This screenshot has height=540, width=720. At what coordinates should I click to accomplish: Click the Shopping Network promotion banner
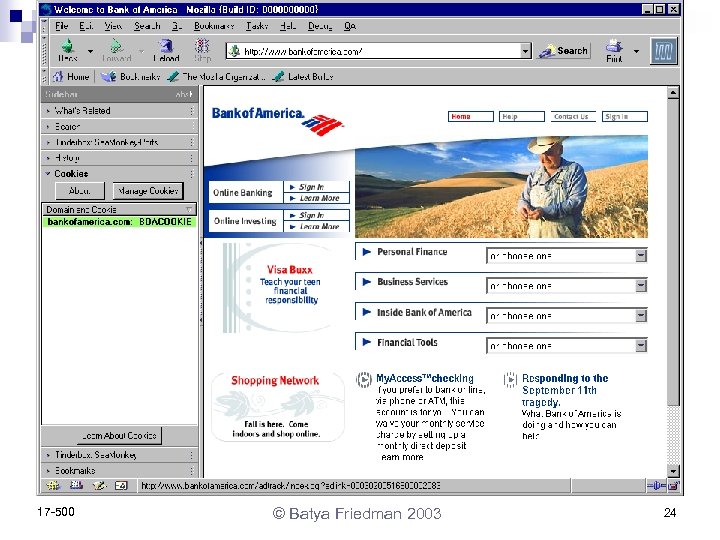tap(277, 406)
